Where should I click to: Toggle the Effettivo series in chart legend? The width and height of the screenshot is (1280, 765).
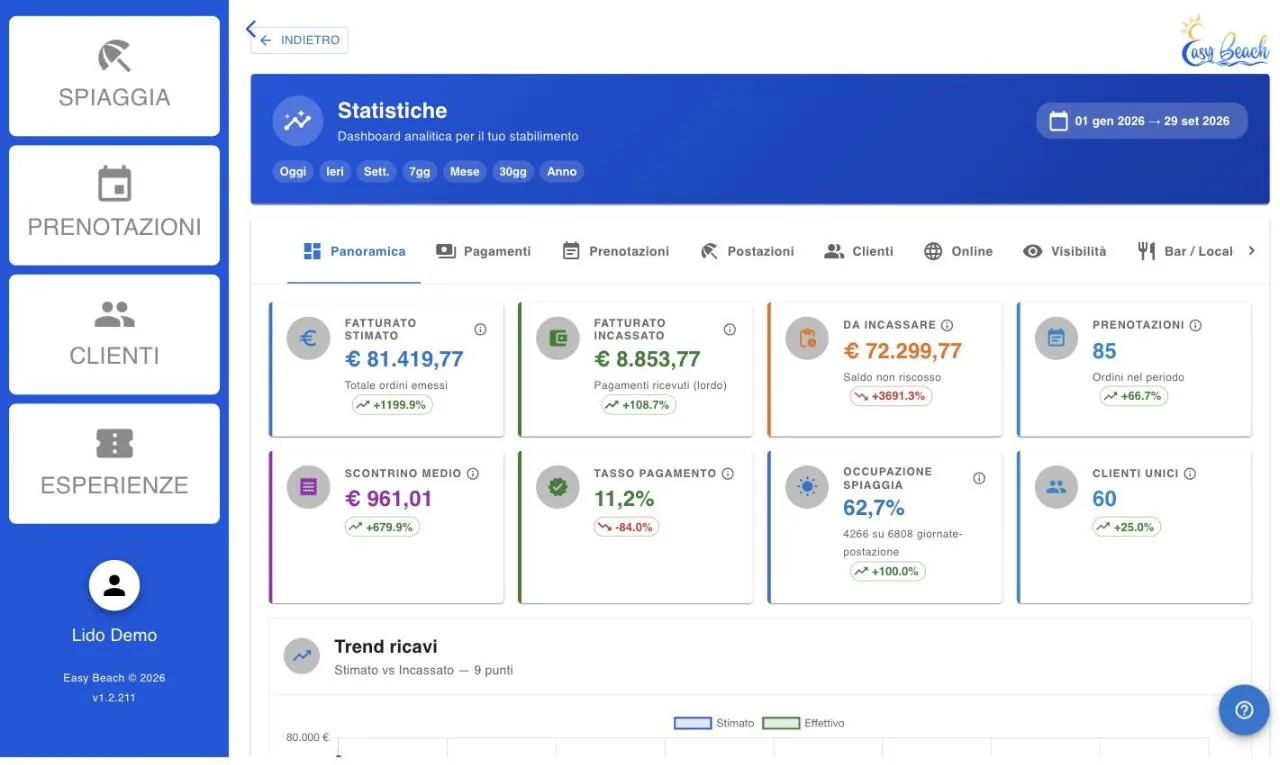803,723
